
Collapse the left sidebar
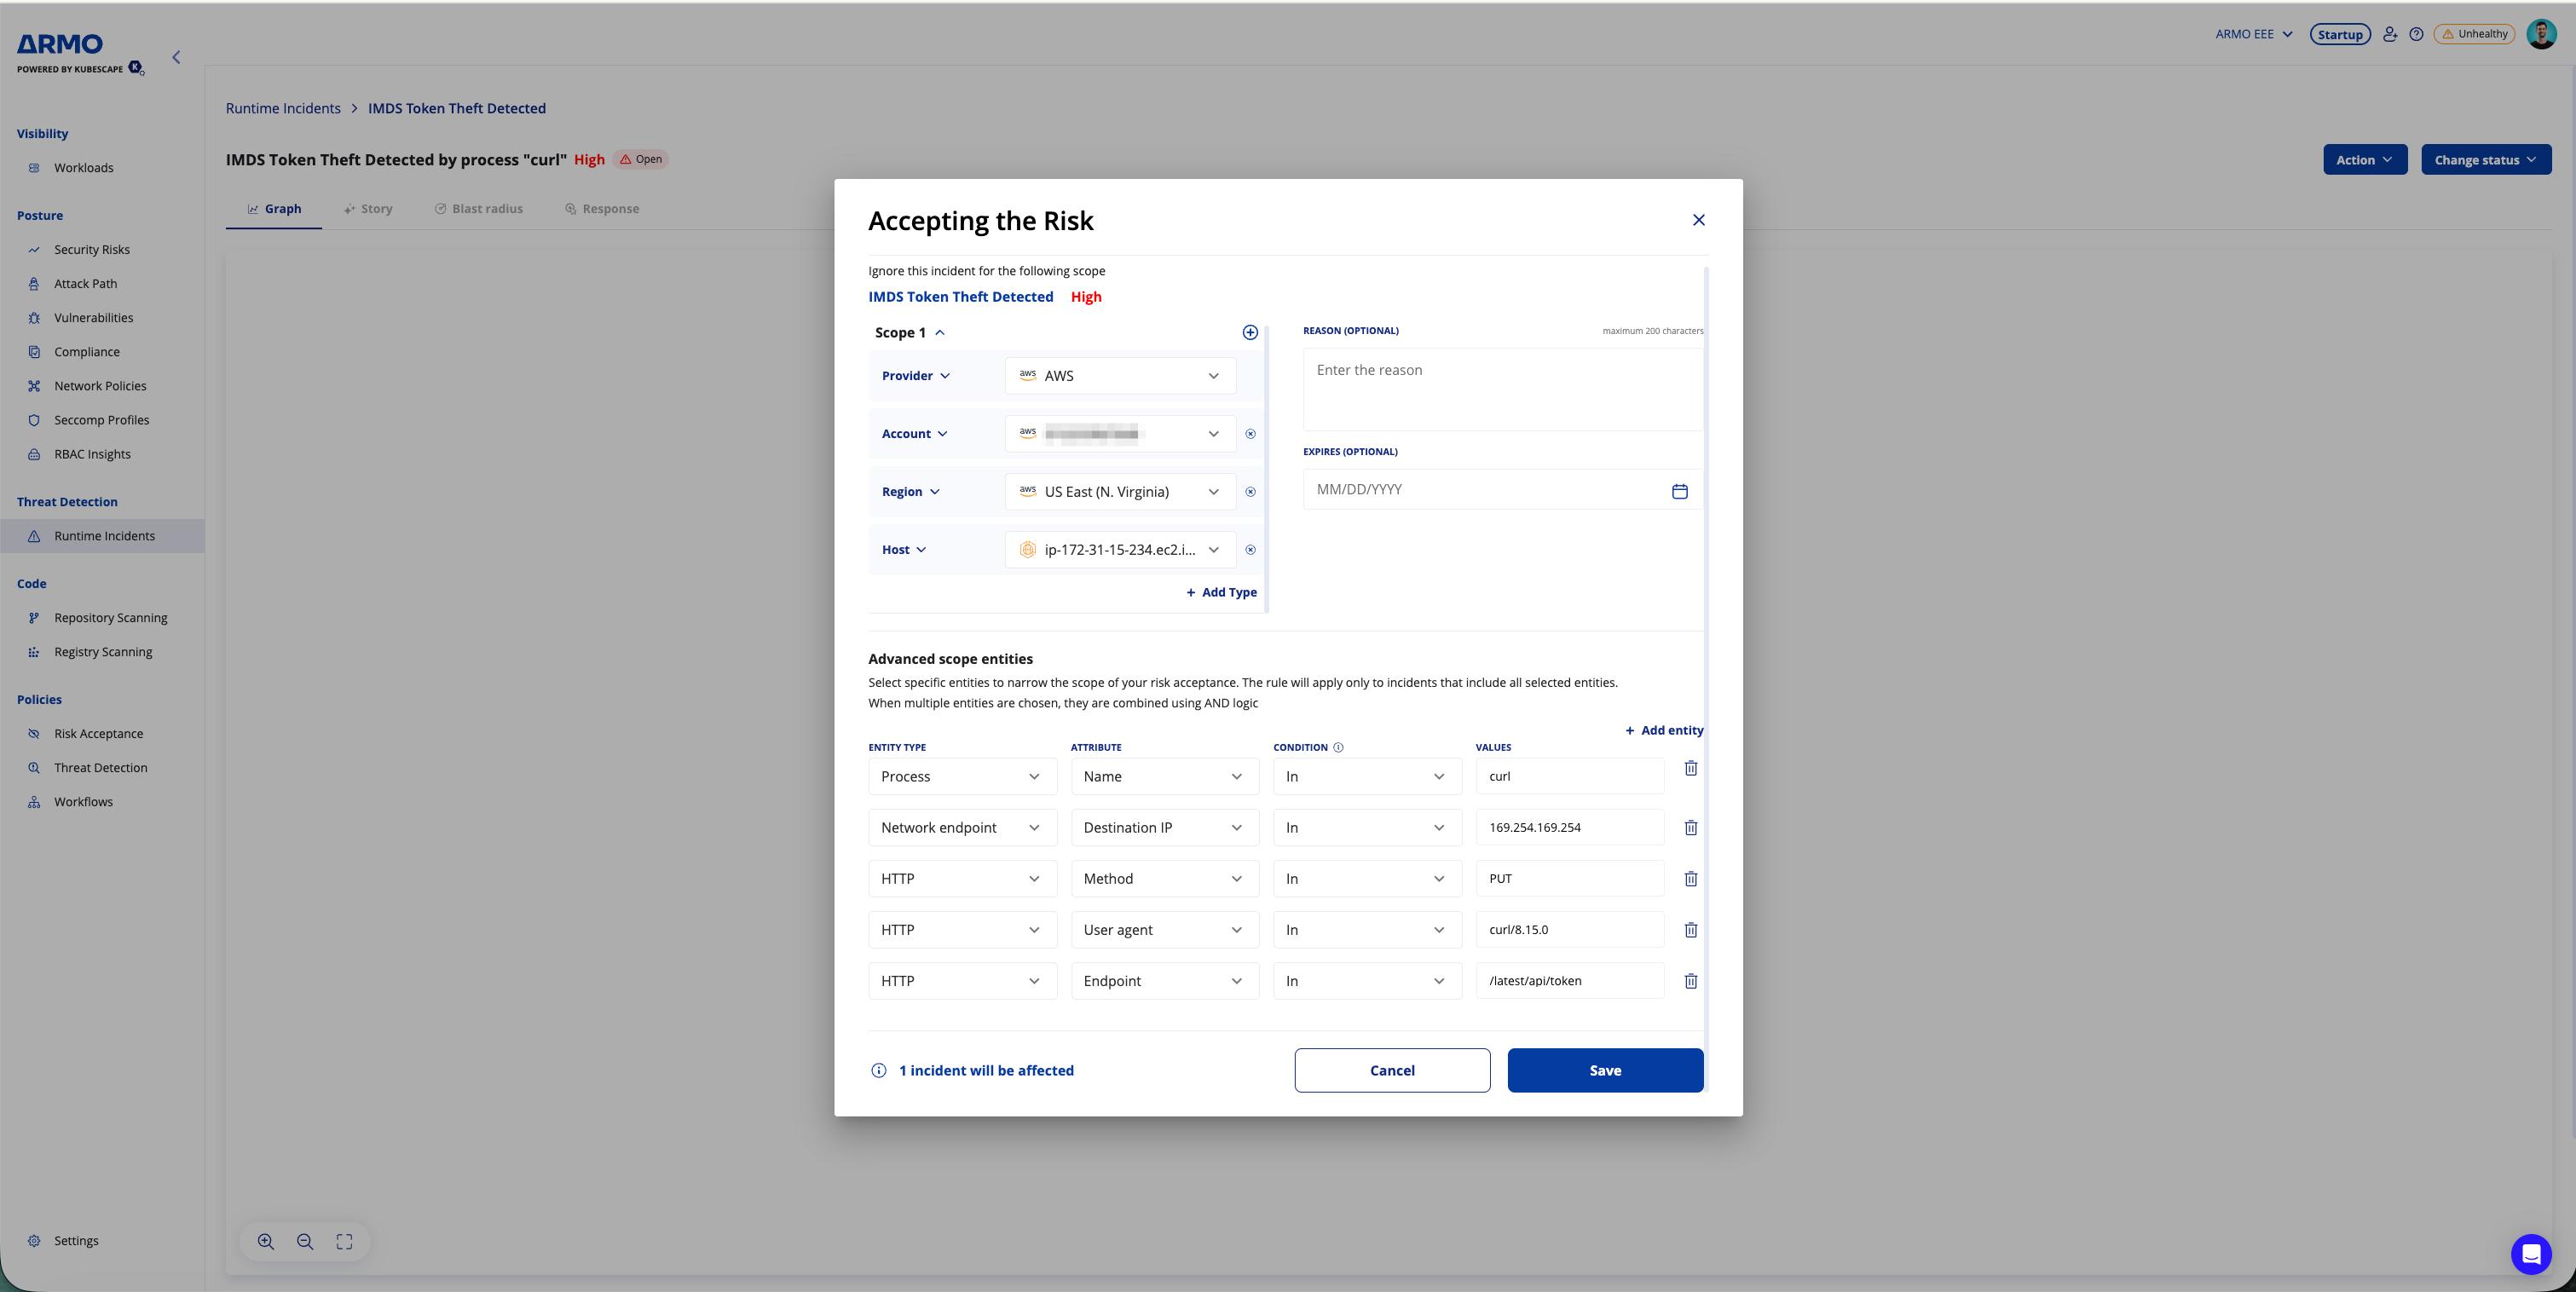(176, 57)
